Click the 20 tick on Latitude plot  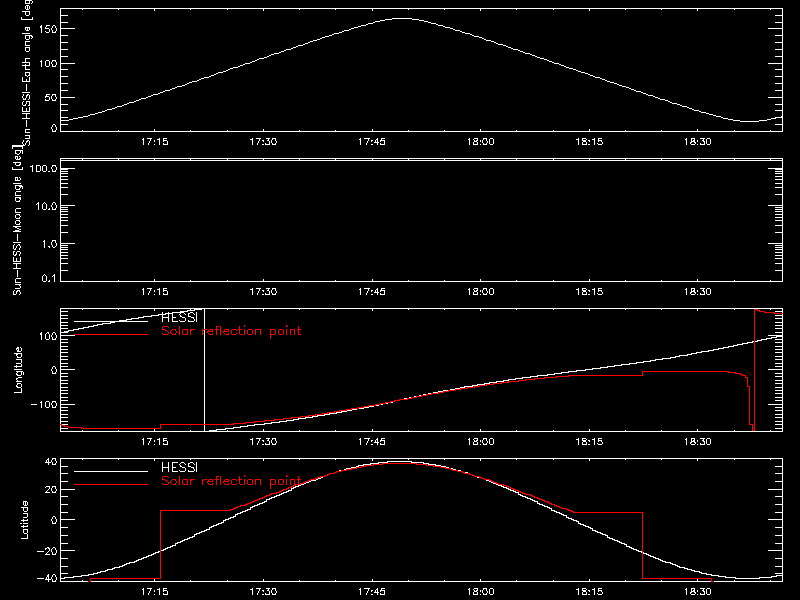[x=51, y=490]
